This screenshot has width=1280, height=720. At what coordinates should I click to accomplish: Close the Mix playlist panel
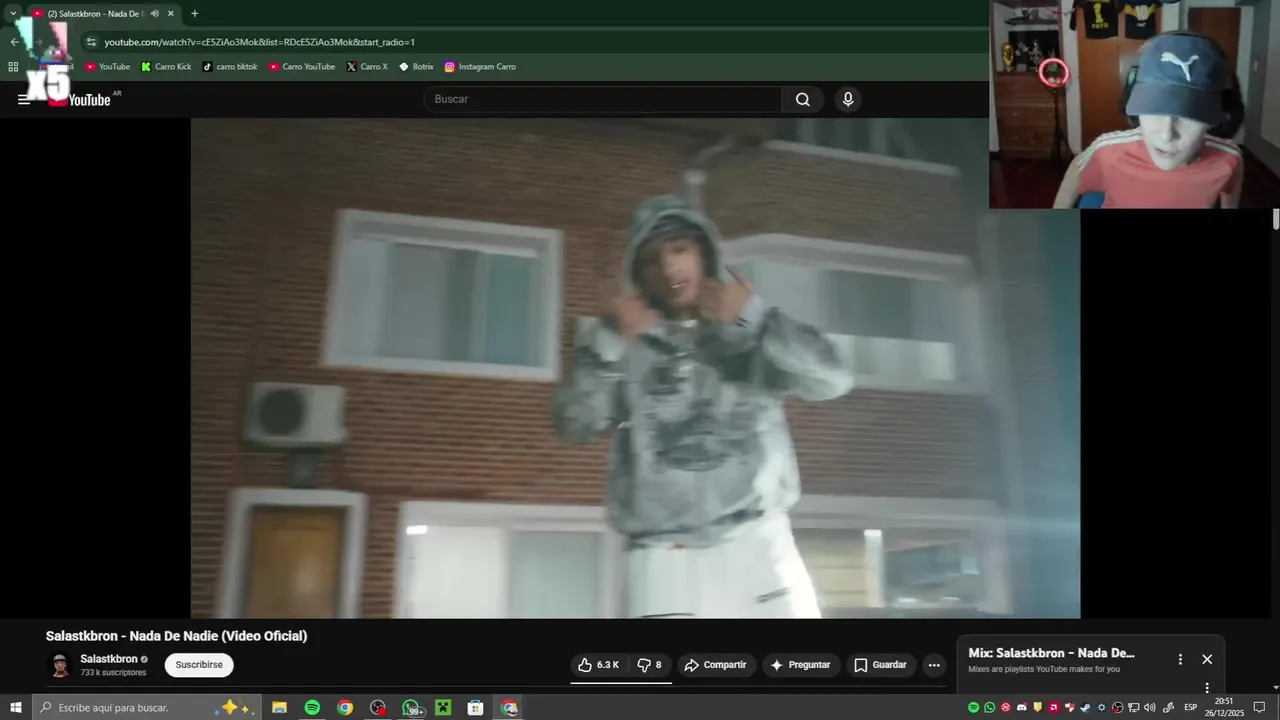point(1207,659)
